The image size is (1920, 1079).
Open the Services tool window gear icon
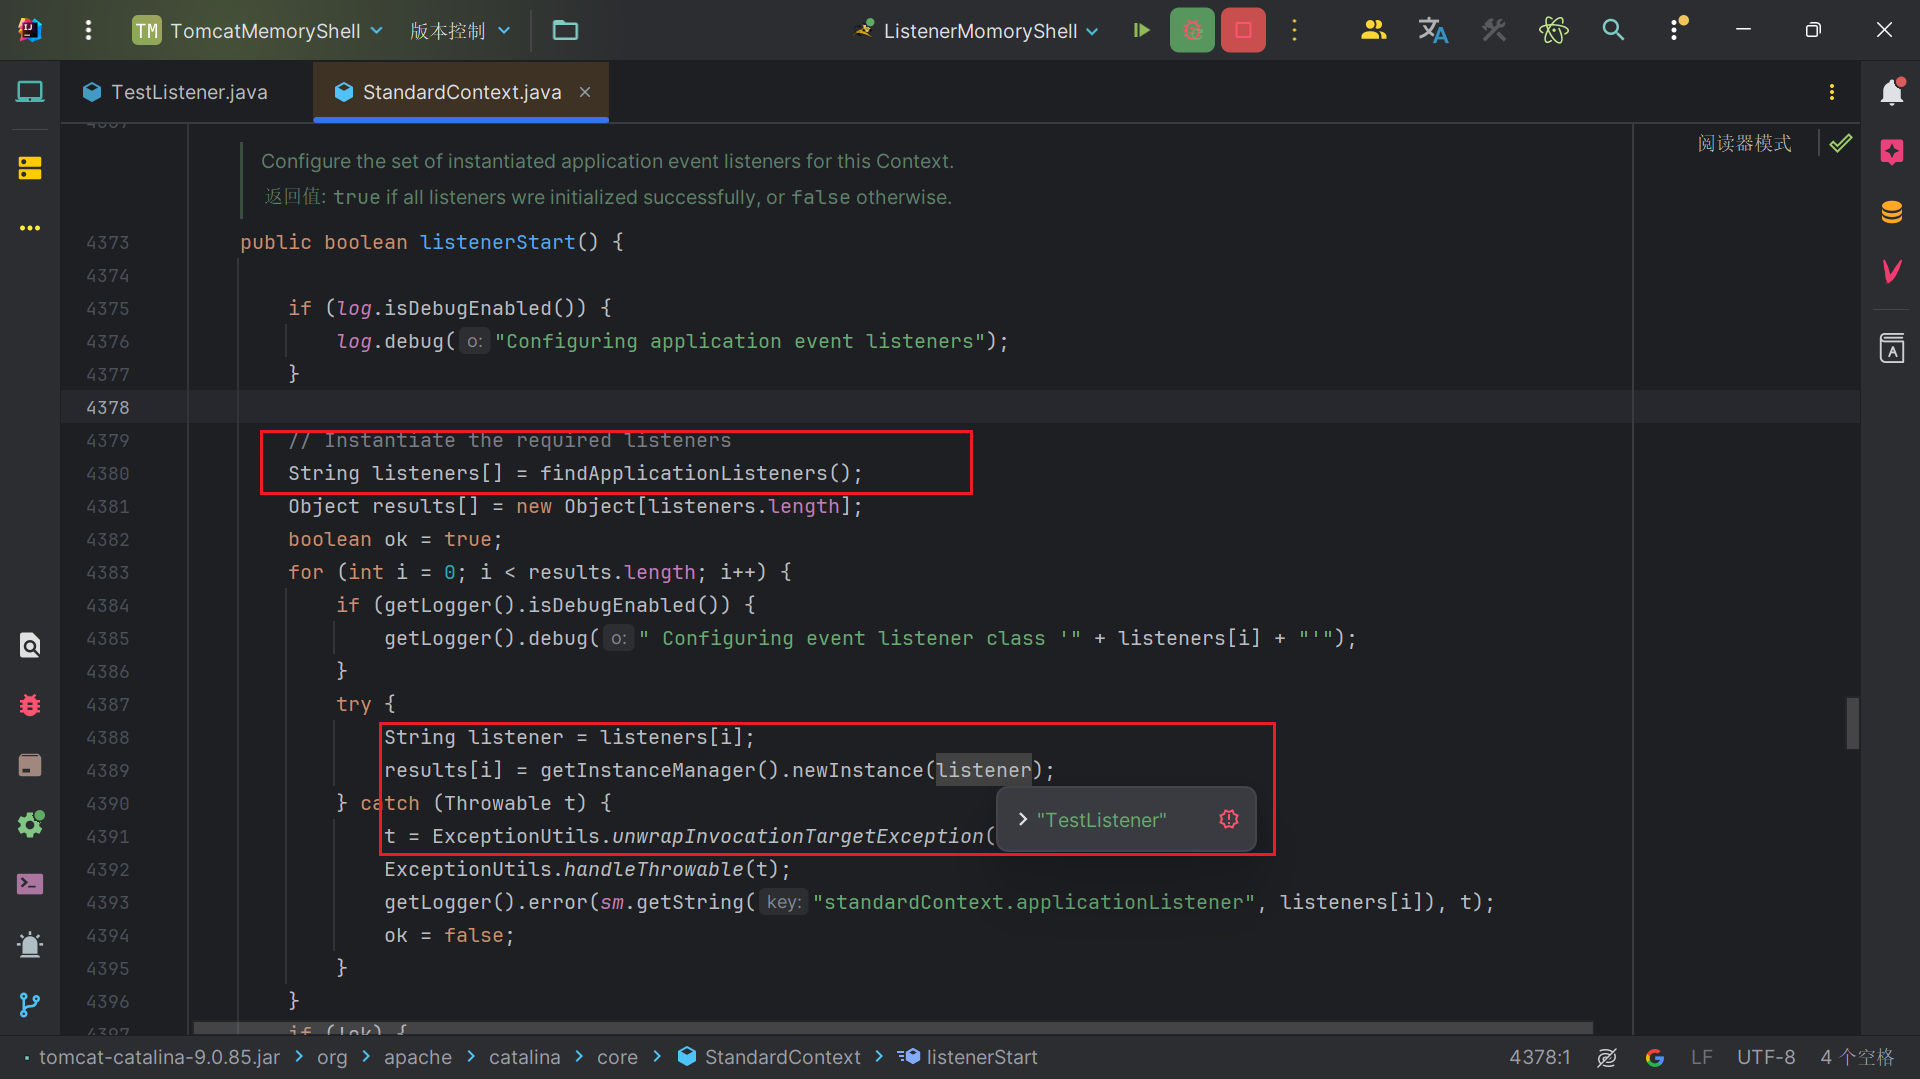pyautogui.click(x=30, y=824)
